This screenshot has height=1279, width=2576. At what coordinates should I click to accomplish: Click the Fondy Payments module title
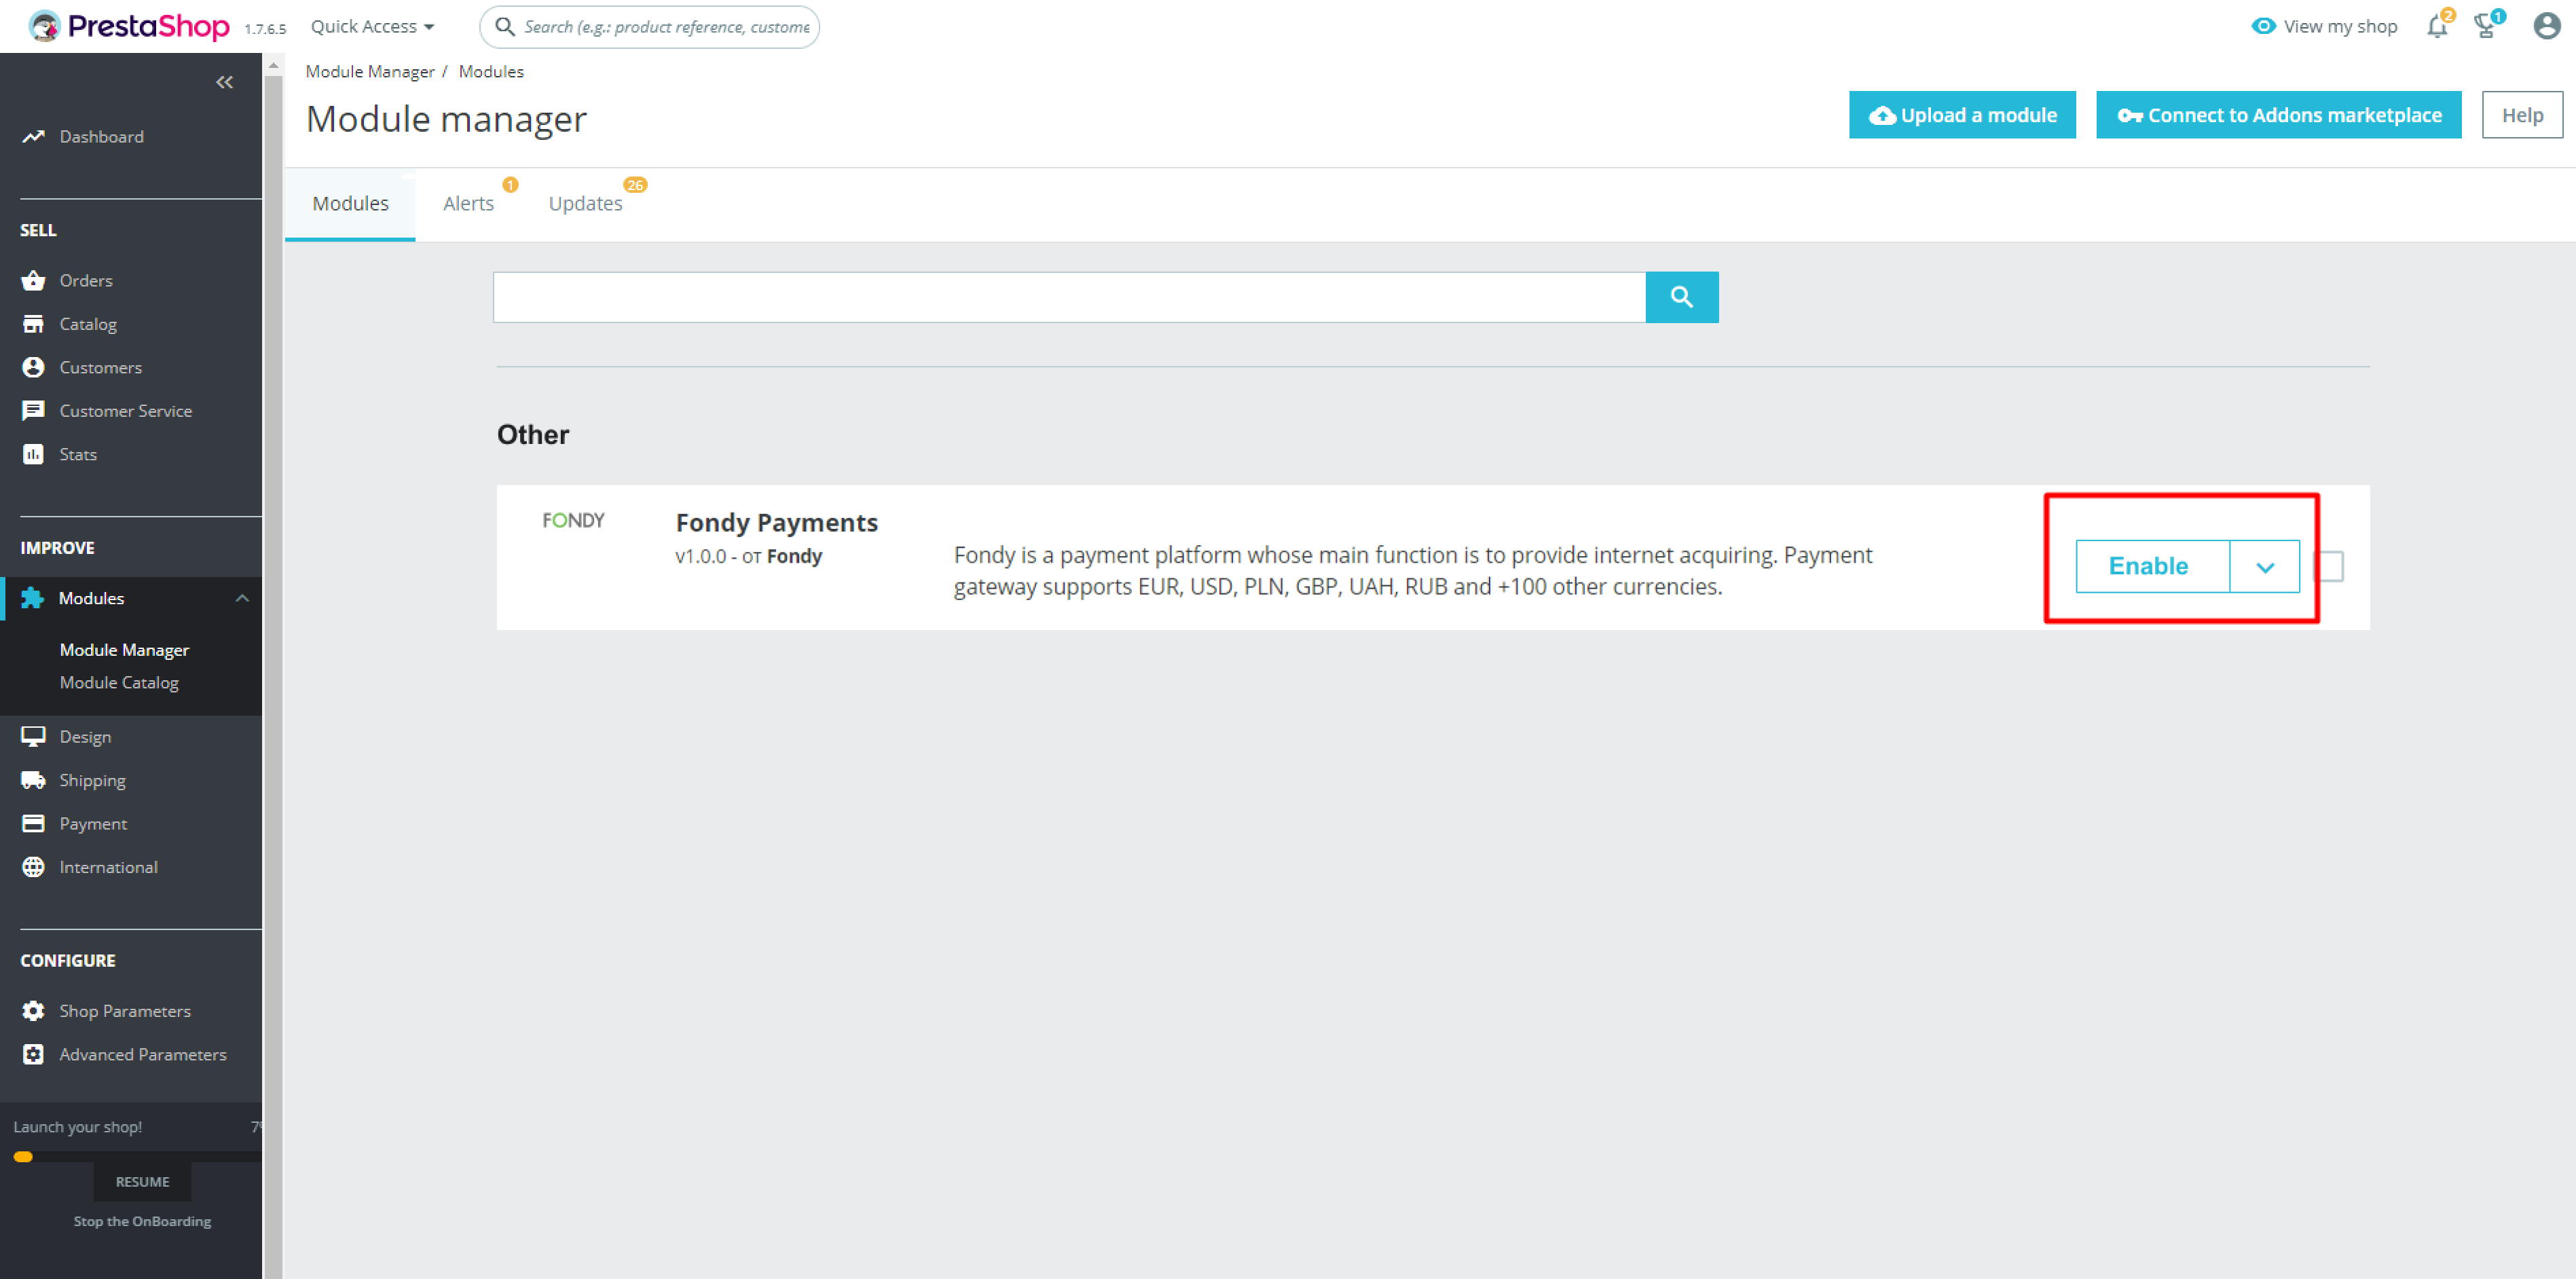(x=776, y=522)
